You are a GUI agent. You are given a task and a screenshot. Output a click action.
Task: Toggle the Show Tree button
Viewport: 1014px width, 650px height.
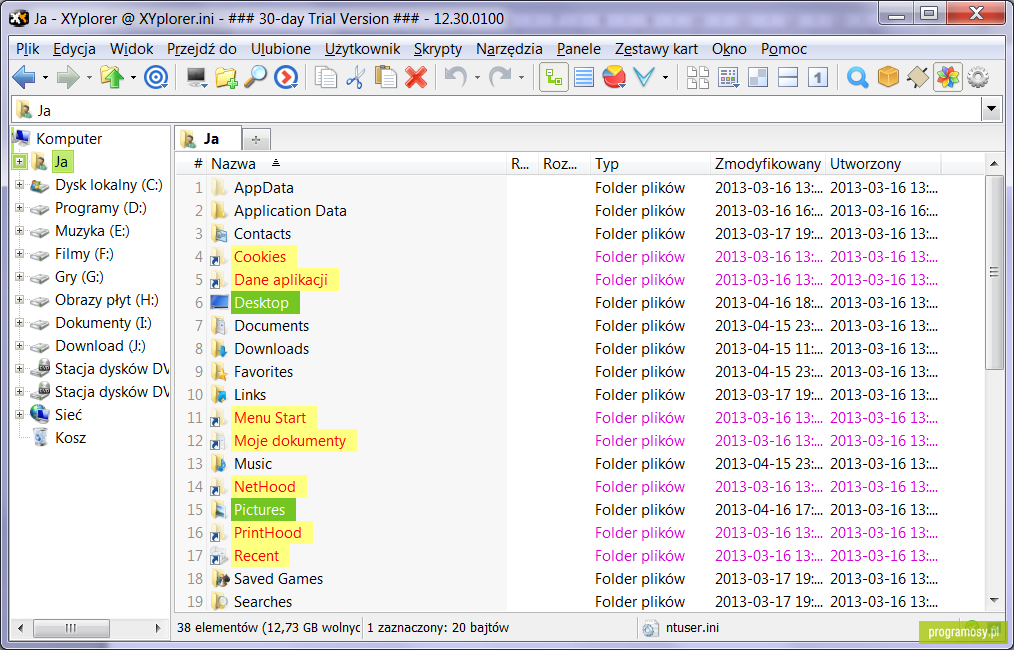(554, 78)
